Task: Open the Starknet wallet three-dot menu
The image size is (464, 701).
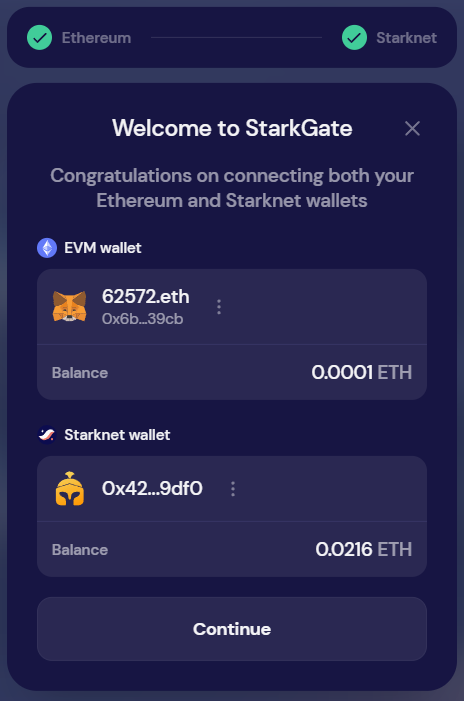Action: click(x=233, y=489)
